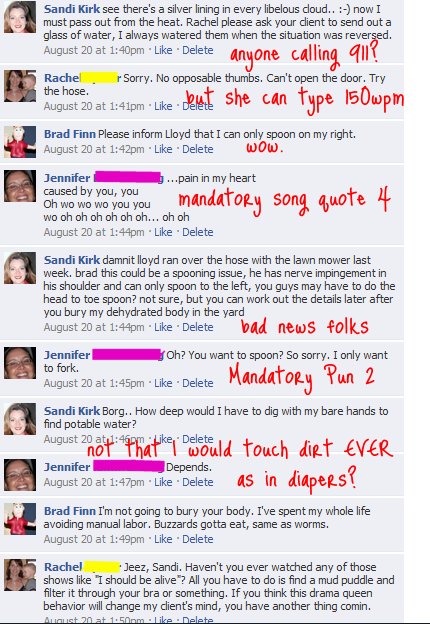
Task: Like Brad Finn's 1:49pm buzzards comment
Action: pyautogui.click(x=163, y=539)
